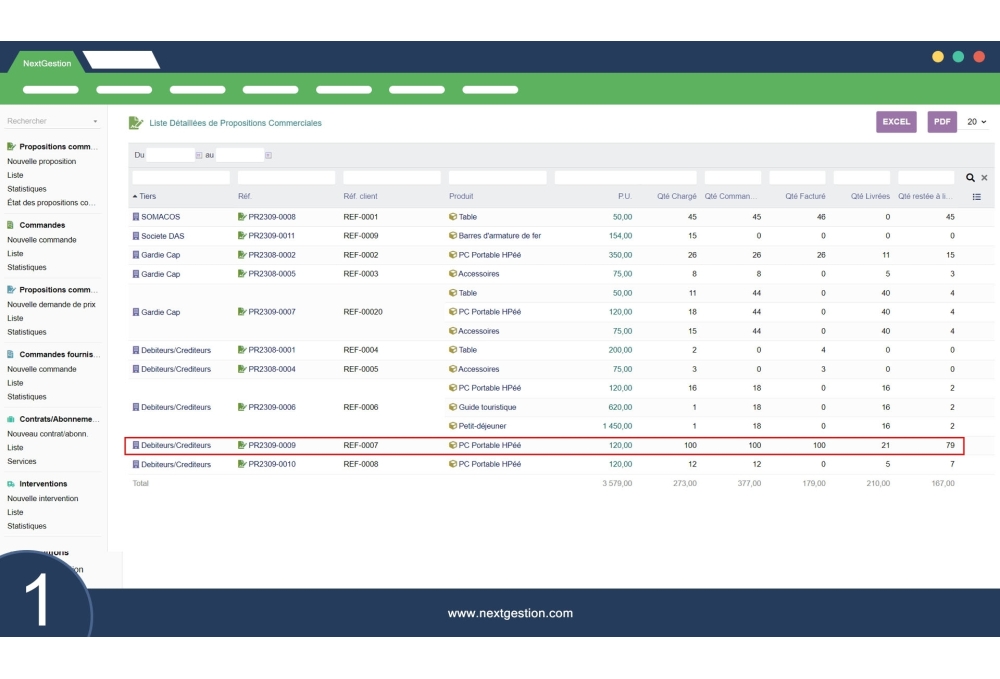Click the product cube icon beside Guide touristique
Viewport: 1000px width, 679px height.
[x=453, y=407]
